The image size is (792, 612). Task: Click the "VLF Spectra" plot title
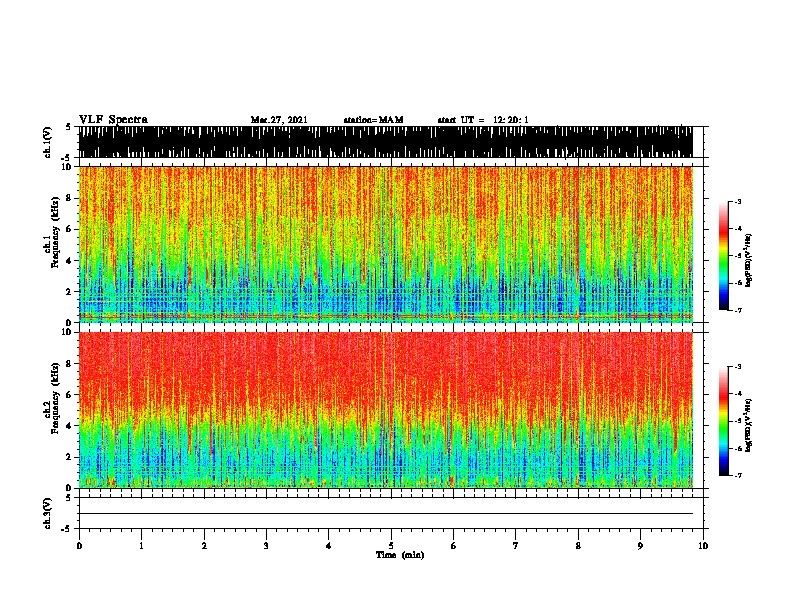[113, 120]
